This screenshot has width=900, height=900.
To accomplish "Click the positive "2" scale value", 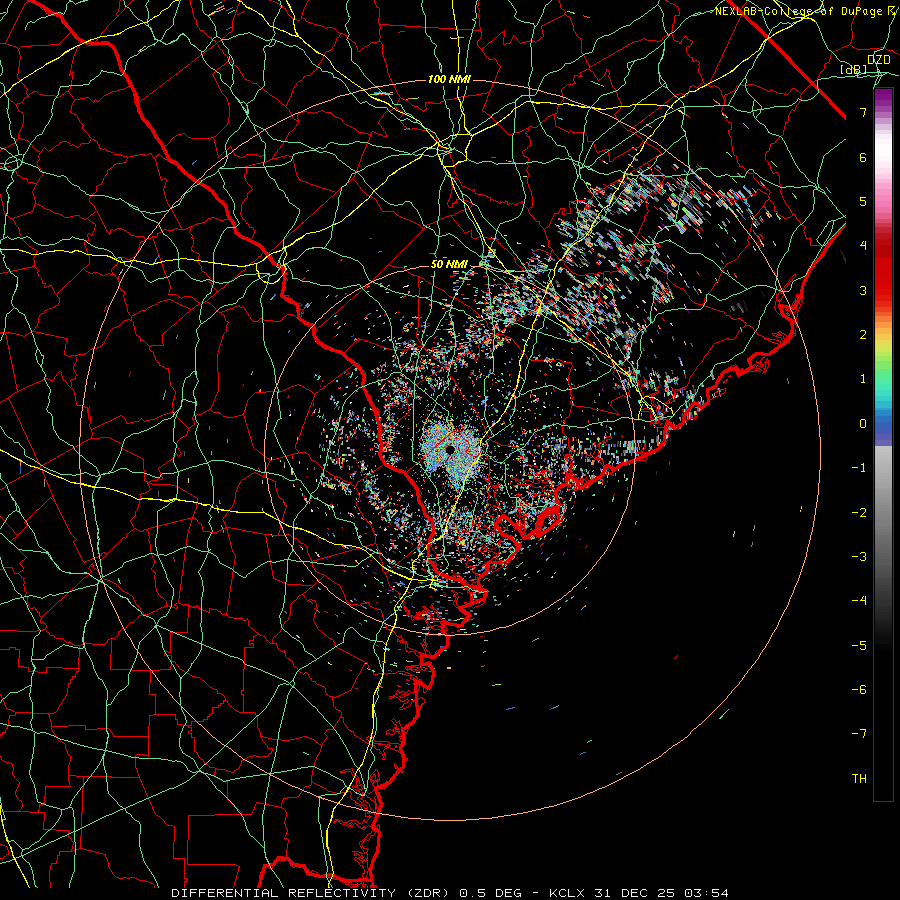I will (863, 335).
